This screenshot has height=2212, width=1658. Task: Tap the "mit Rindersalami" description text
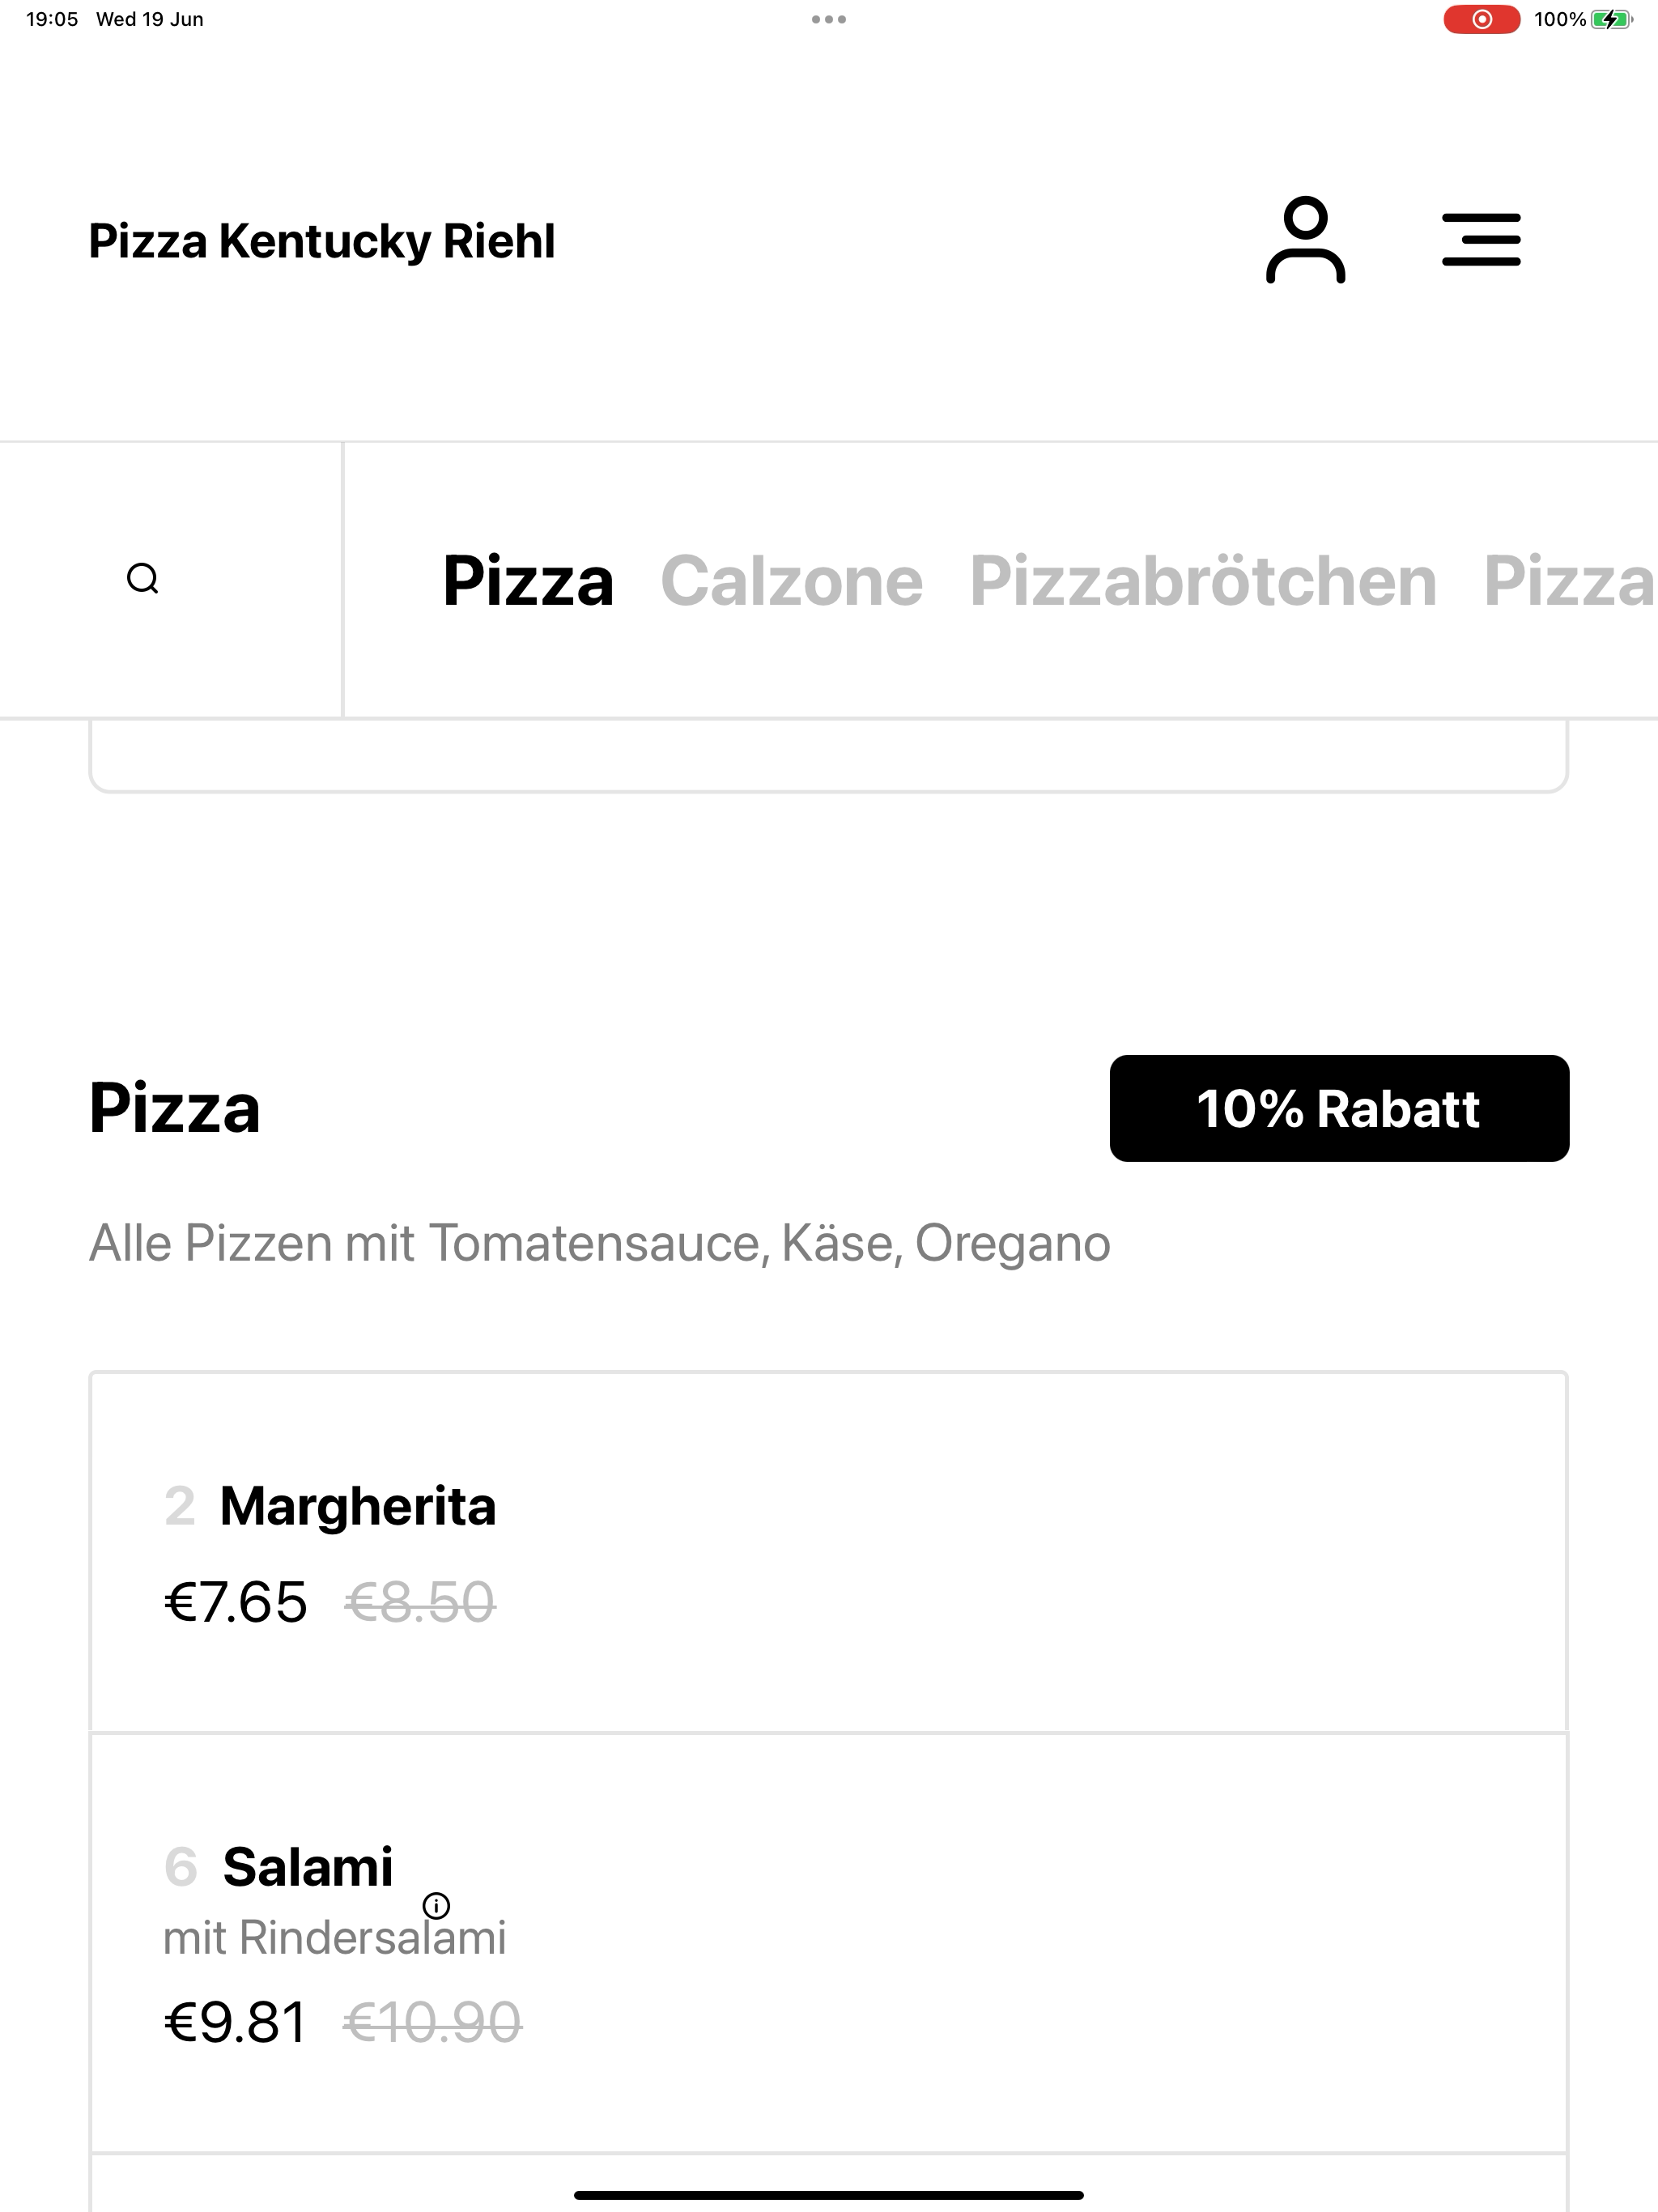click(334, 1938)
